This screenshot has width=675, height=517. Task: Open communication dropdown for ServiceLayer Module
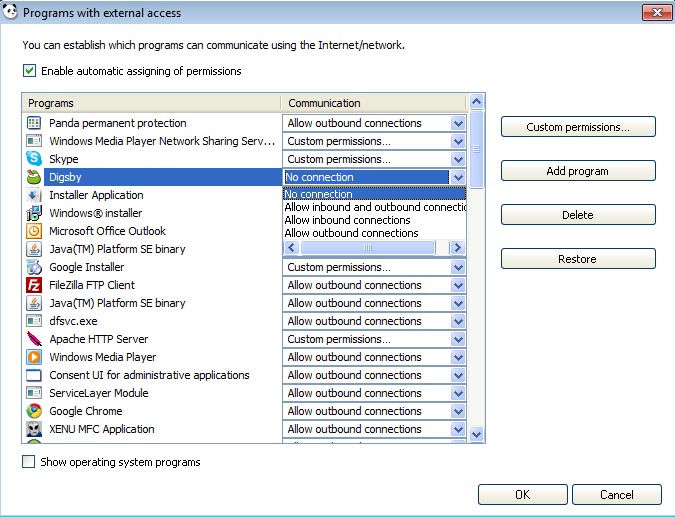(x=458, y=393)
